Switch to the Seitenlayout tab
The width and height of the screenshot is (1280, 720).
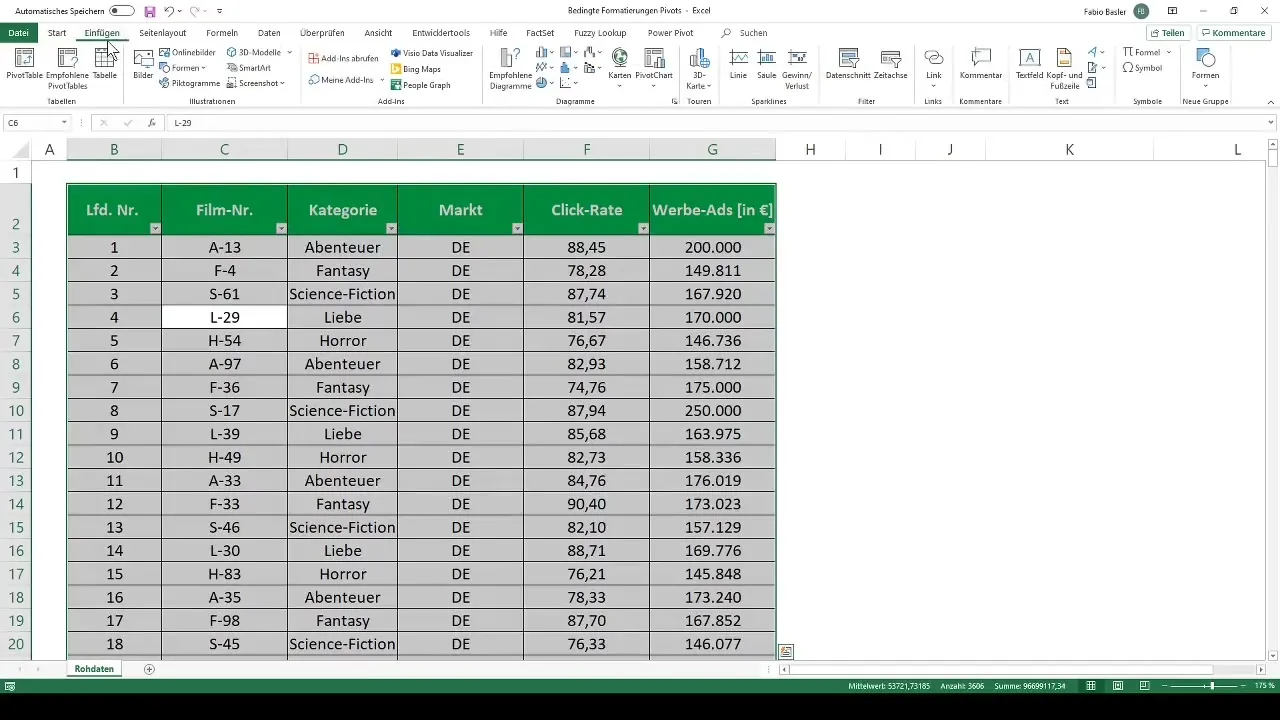pos(162,33)
